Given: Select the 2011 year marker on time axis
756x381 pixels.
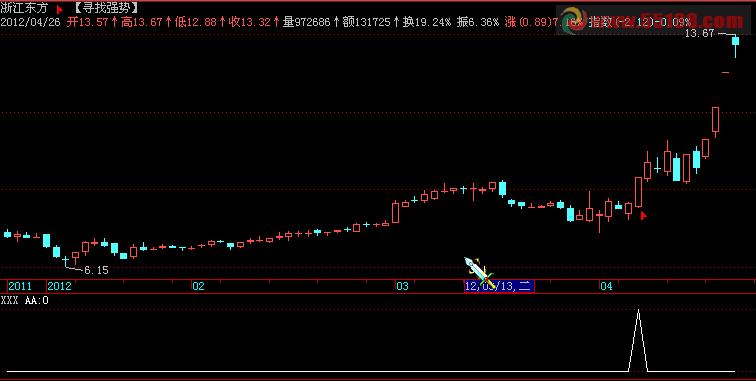Looking at the screenshot, I should point(20,286).
